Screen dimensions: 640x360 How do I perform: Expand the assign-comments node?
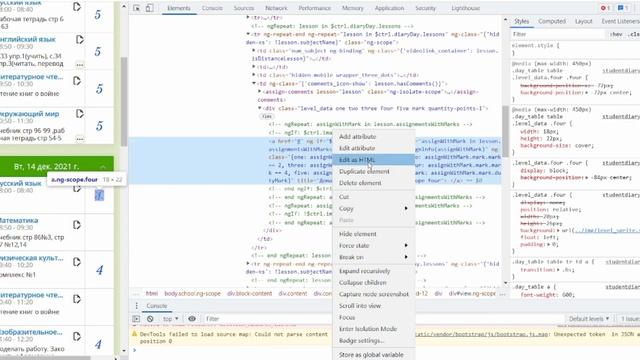coord(260,92)
